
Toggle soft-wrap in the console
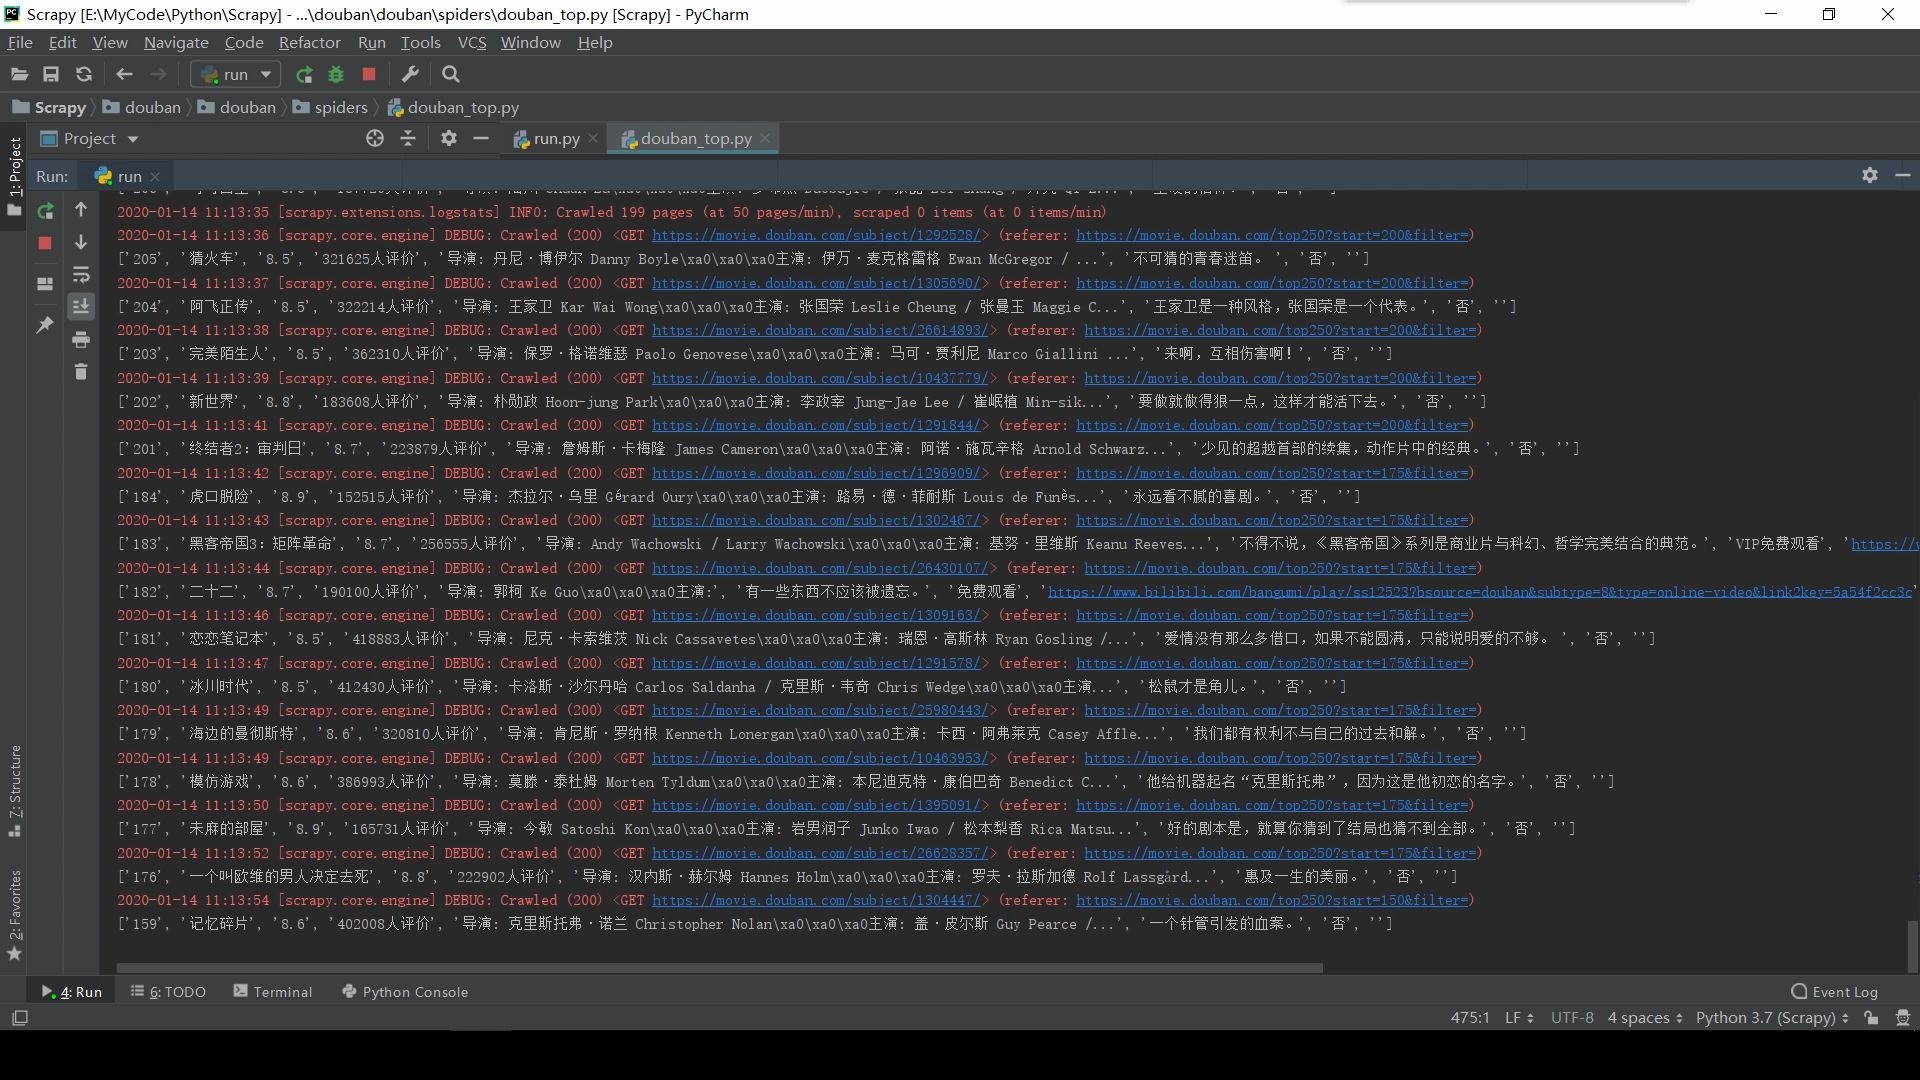(81, 275)
